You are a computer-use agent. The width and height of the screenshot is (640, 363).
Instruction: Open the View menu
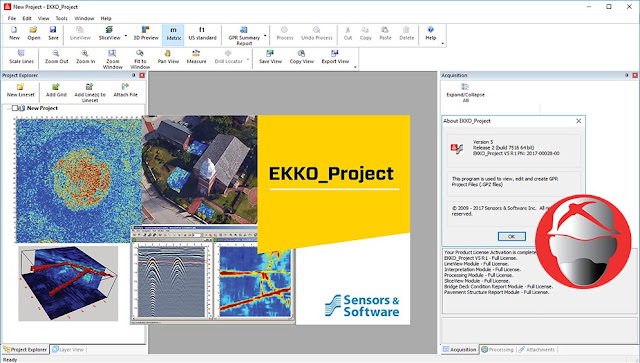[43, 18]
